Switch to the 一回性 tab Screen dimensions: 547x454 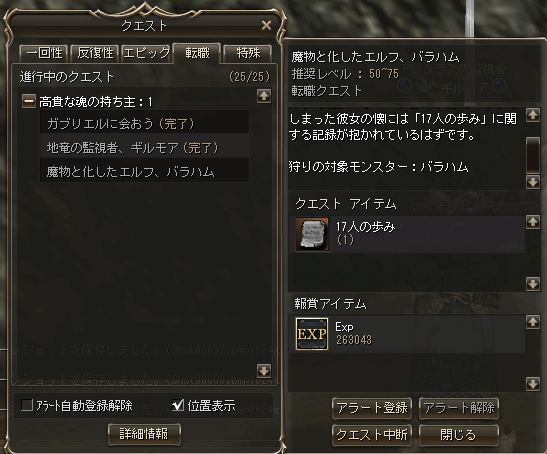[44, 53]
